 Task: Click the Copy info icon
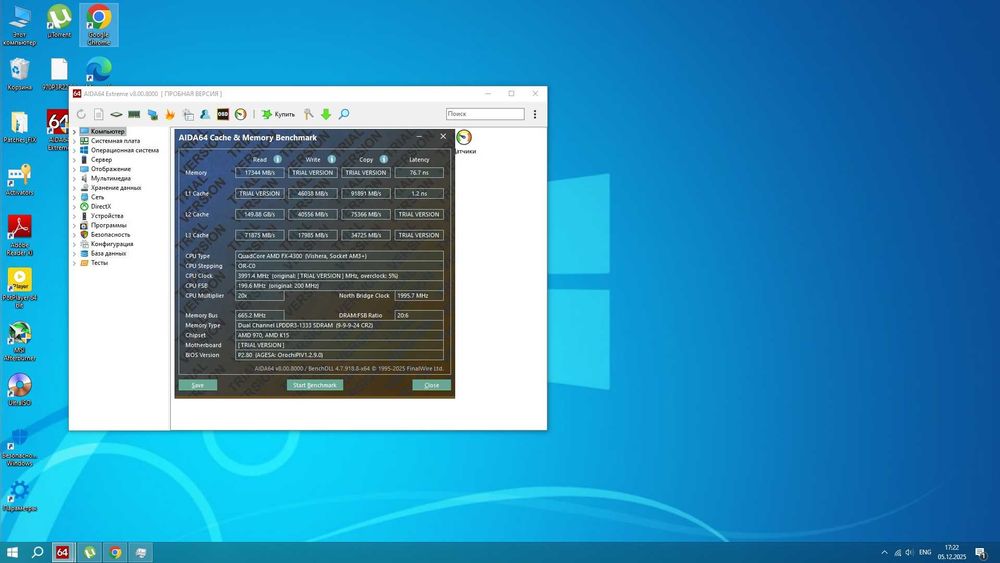tap(384, 159)
